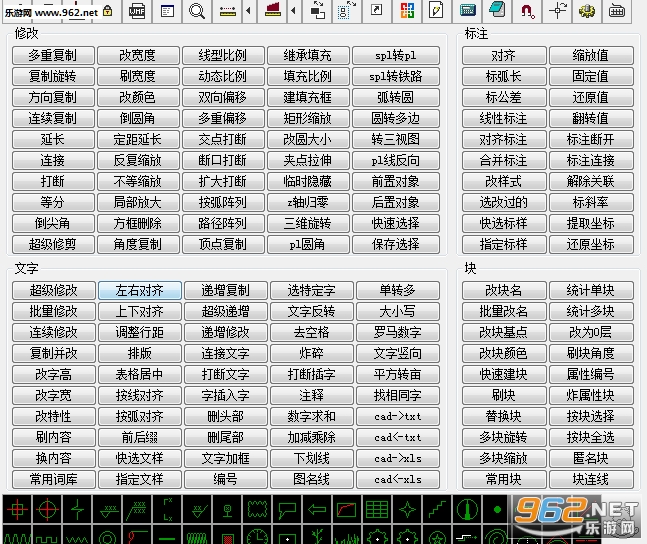Click the cad->xls button

398,459
